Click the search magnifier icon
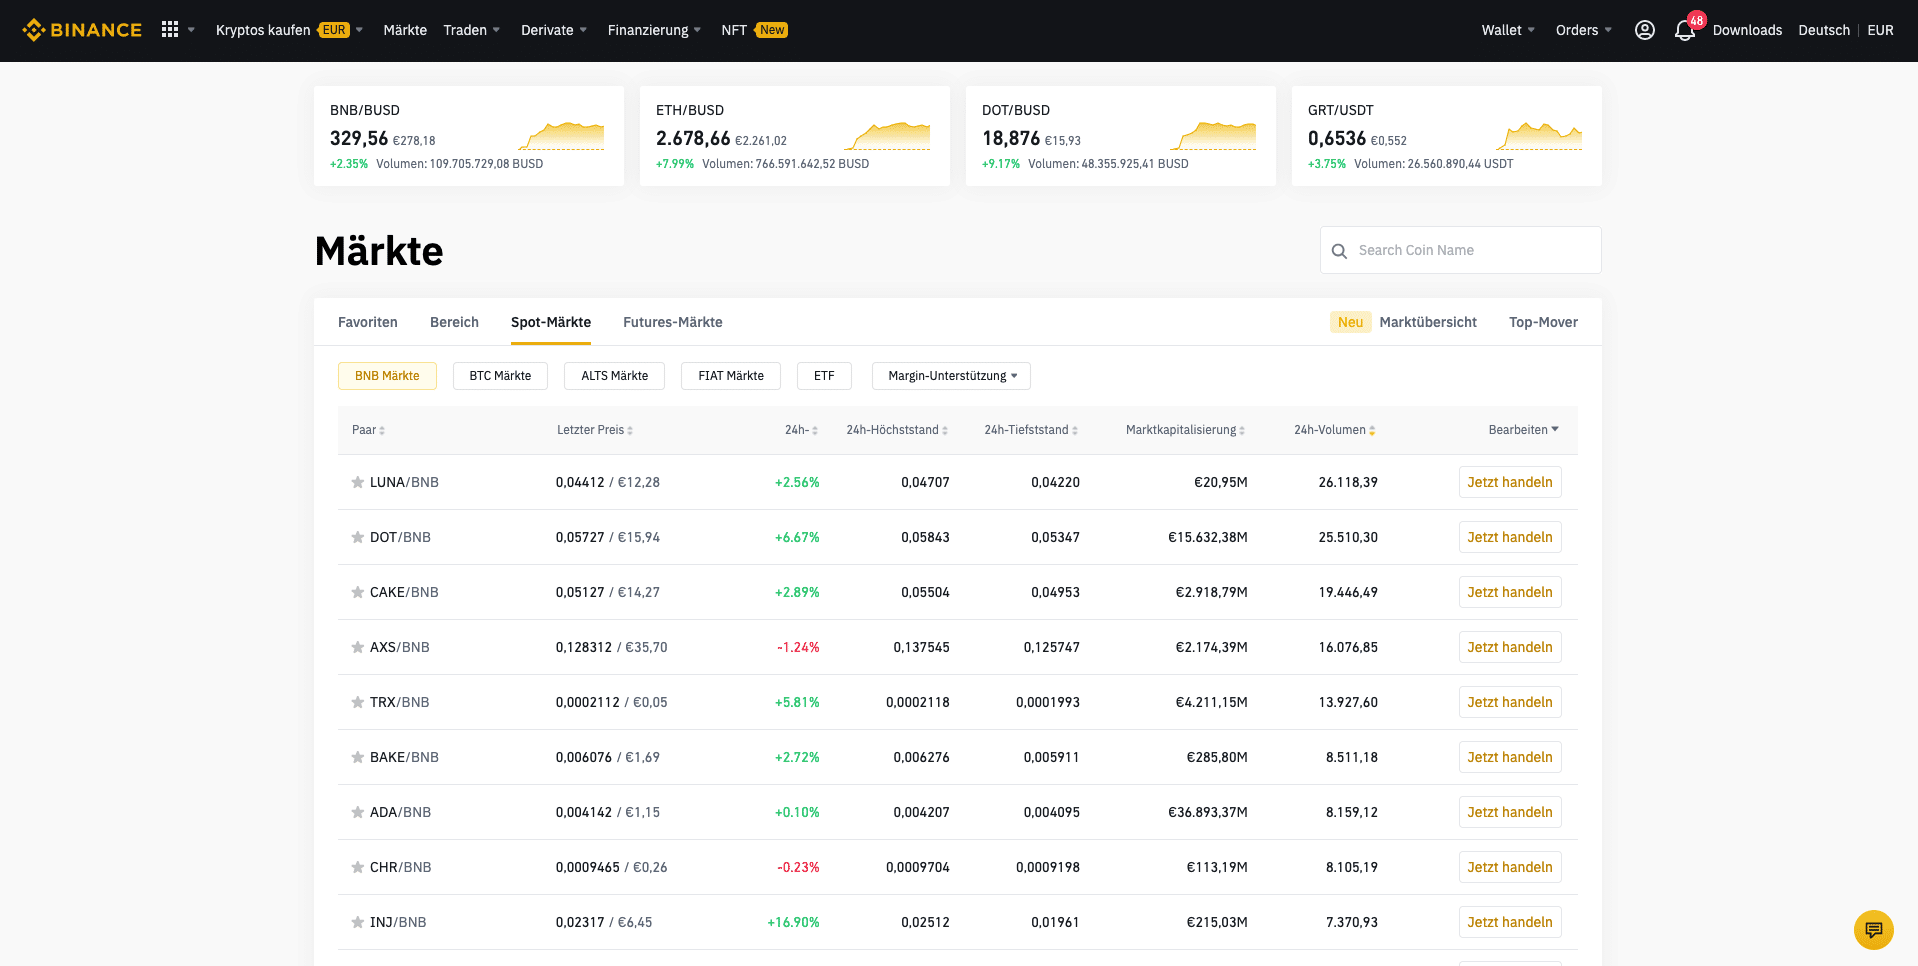The width and height of the screenshot is (1918, 966). pos(1340,251)
